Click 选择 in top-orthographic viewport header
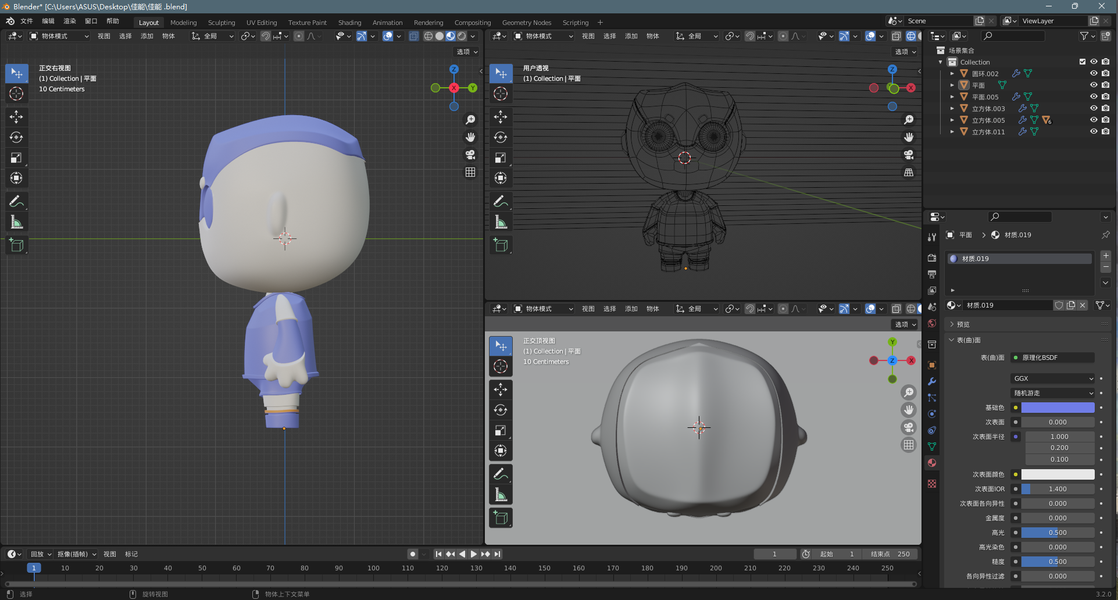 (x=610, y=309)
